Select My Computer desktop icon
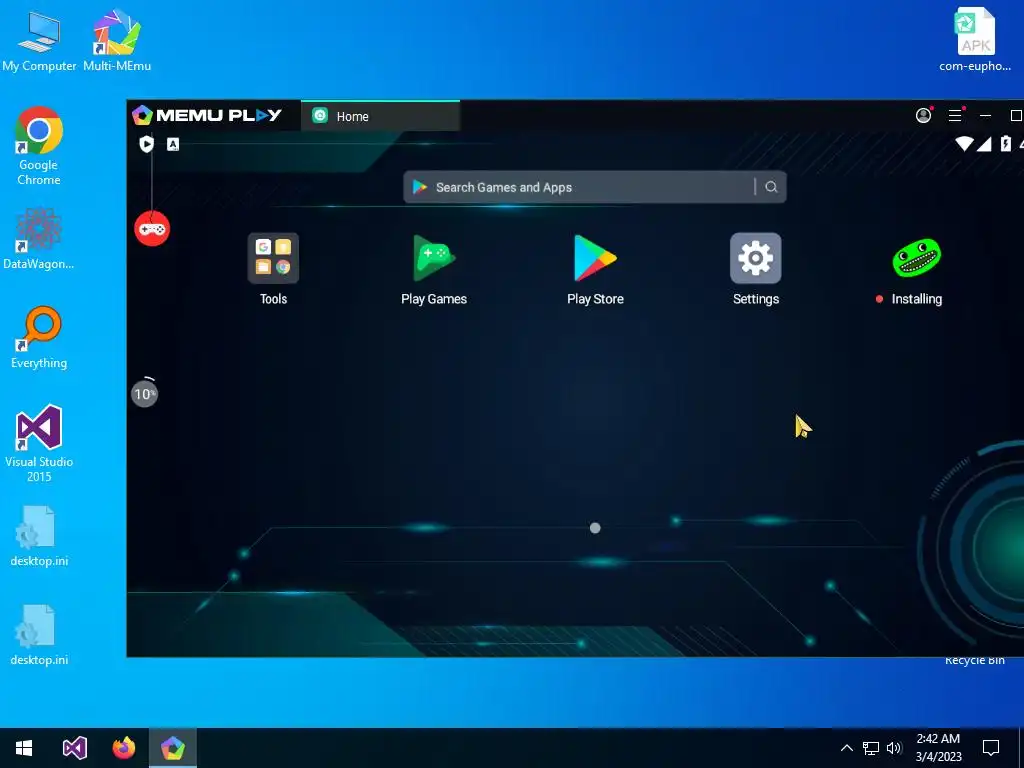Viewport: 1024px width, 768px height. tap(39, 41)
